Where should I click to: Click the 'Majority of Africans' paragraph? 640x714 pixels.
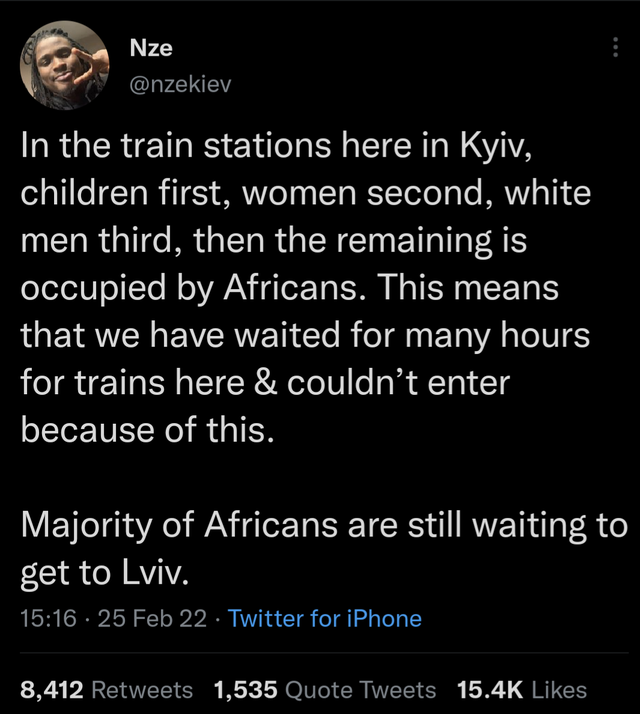click(x=324, y=549)
